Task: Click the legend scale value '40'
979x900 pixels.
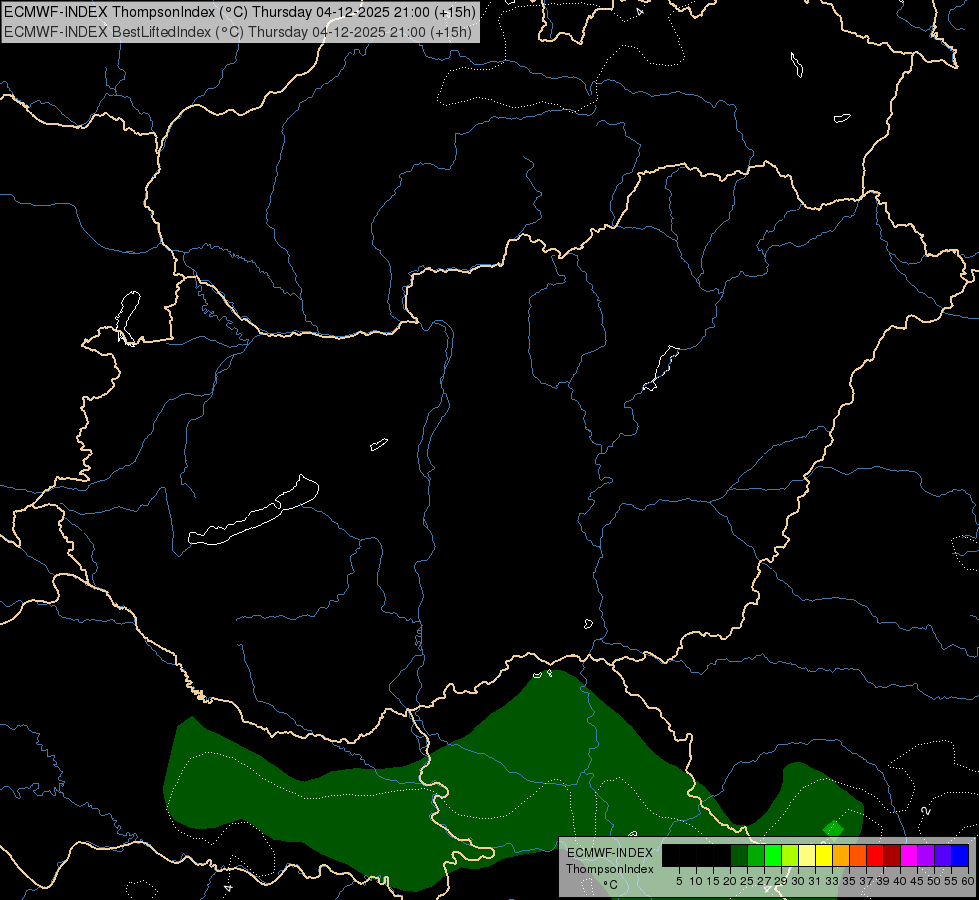Action: click(x=900, y=881)
